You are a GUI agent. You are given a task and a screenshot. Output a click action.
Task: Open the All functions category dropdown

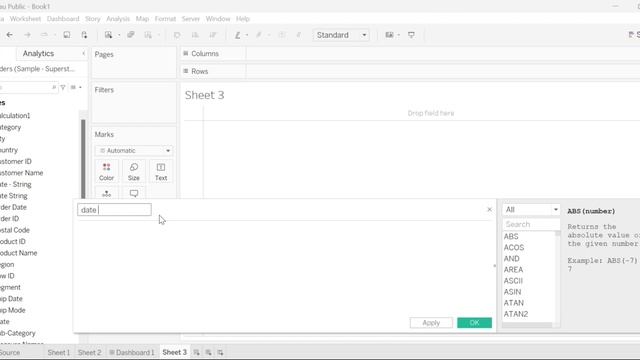pyautogui.click(x=531, y=209)
